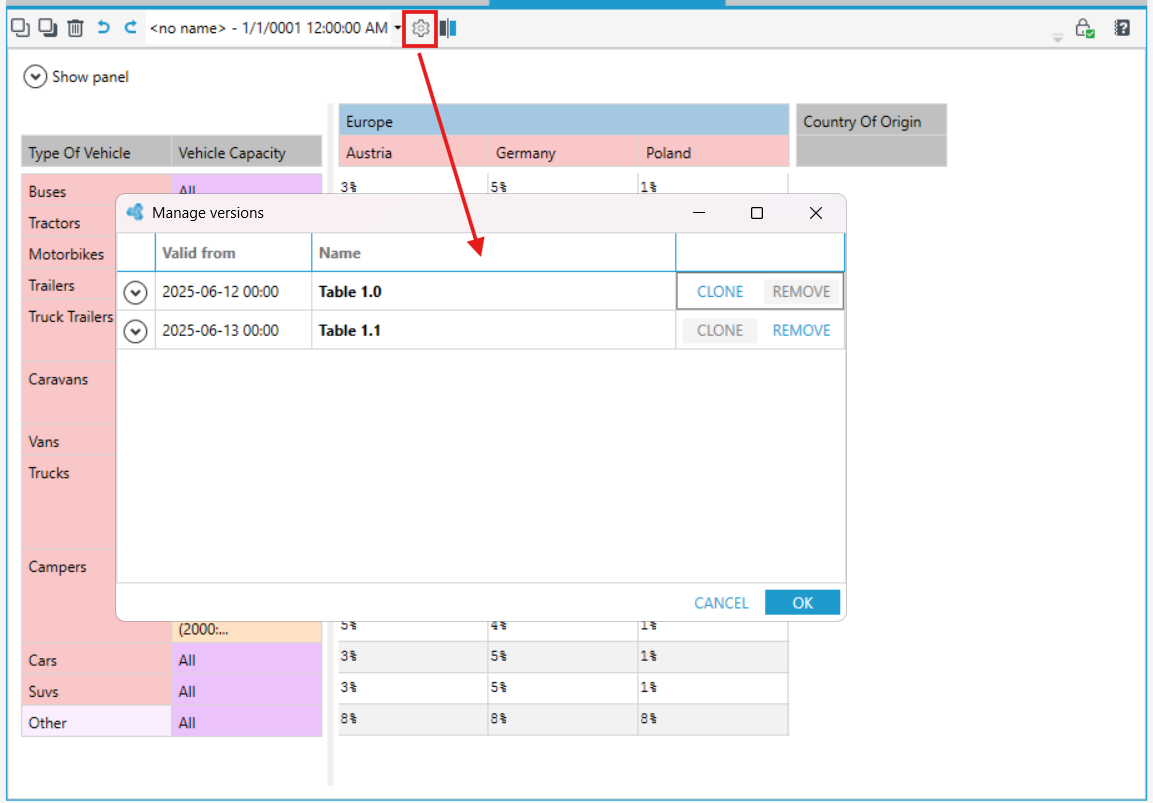Select the 2025-06-12 00:00 date cell
This screenshot has height=803, width=1153.
click(x=234, y=292)
